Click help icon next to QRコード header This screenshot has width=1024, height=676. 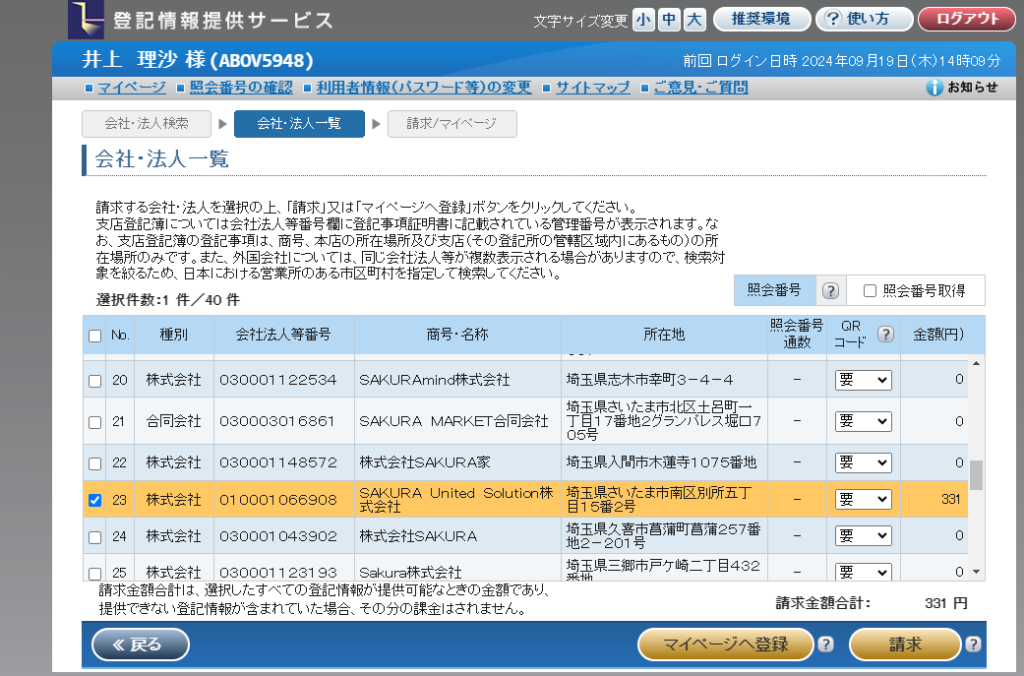pos(884,335)
